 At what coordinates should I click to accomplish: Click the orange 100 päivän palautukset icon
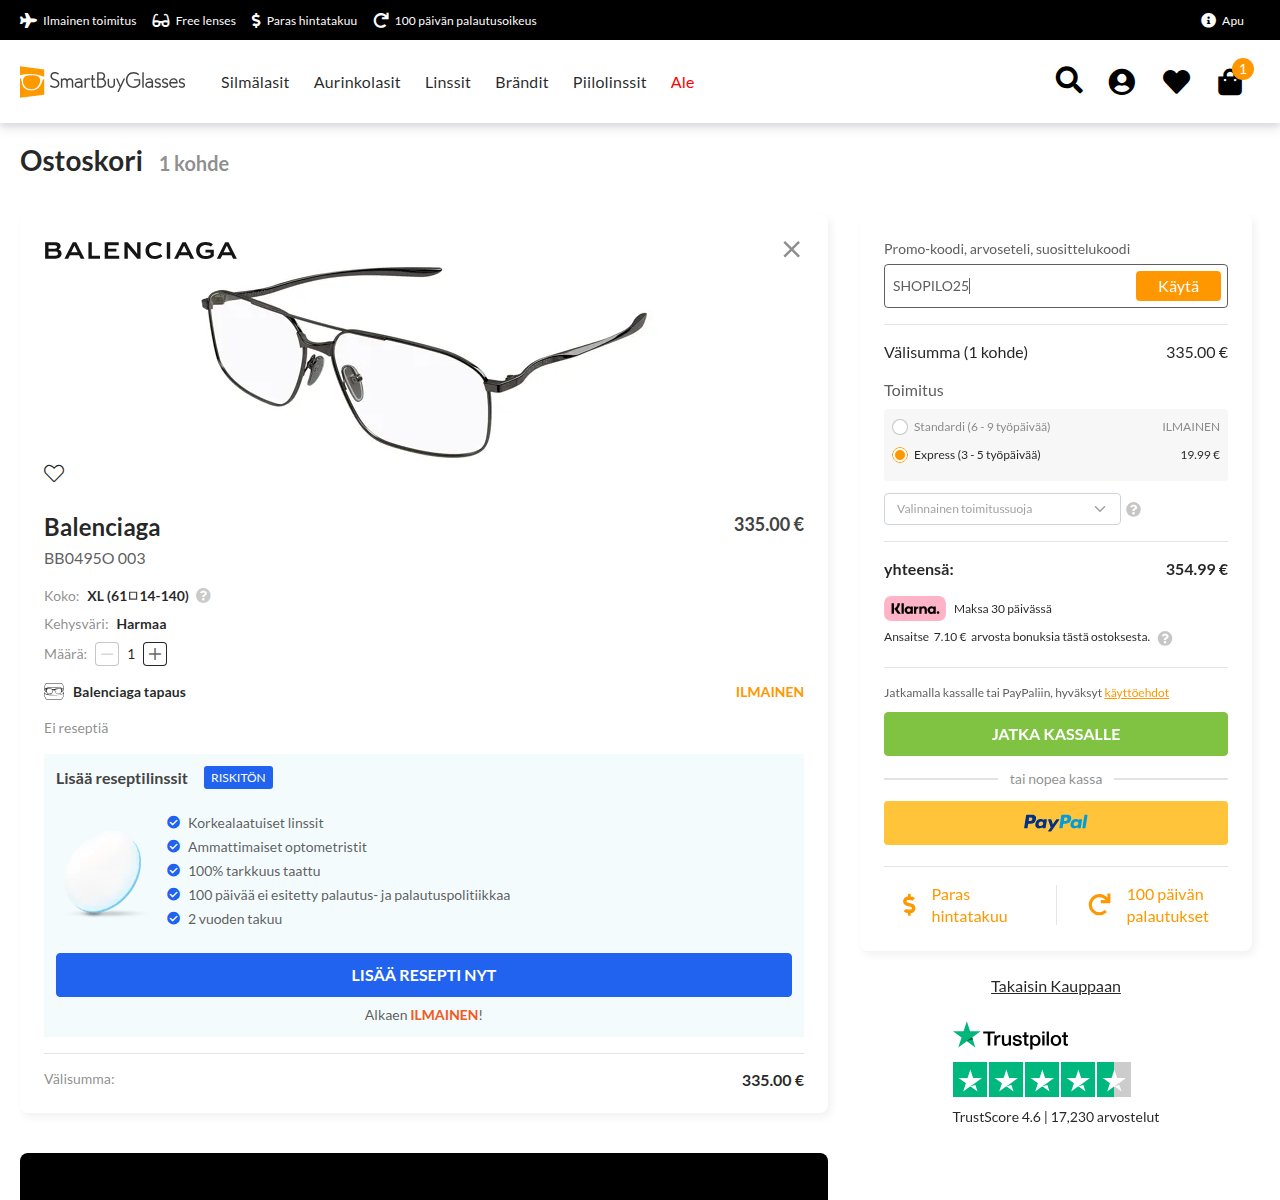pyautogui.click(x=1099, y=905)
